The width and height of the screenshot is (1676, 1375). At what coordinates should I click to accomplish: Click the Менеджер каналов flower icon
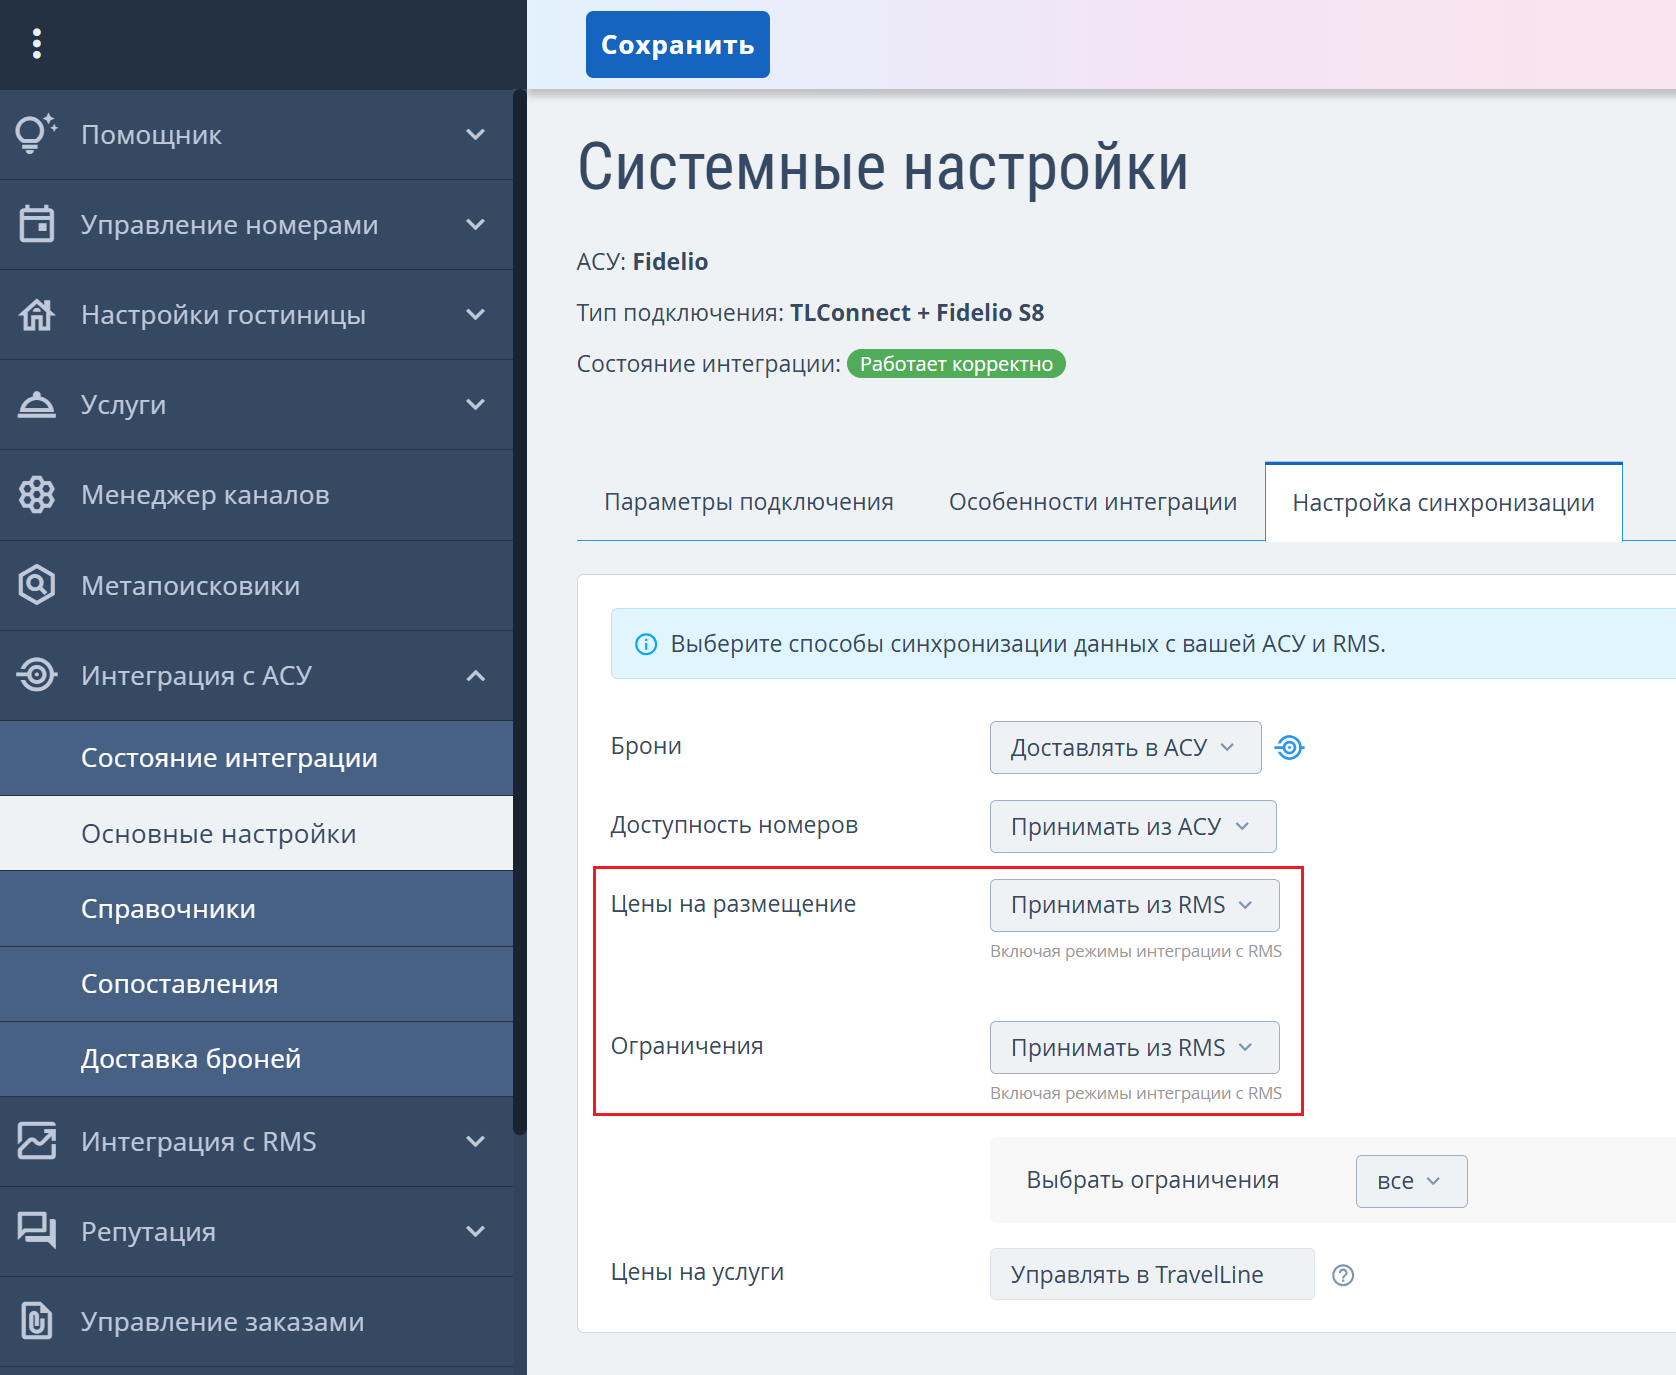37,495
